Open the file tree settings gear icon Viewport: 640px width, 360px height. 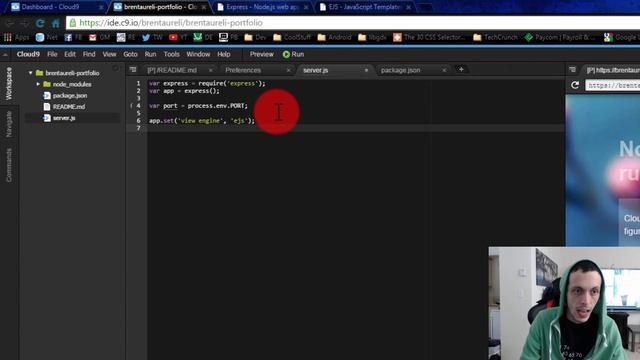(x=116, y=69)
